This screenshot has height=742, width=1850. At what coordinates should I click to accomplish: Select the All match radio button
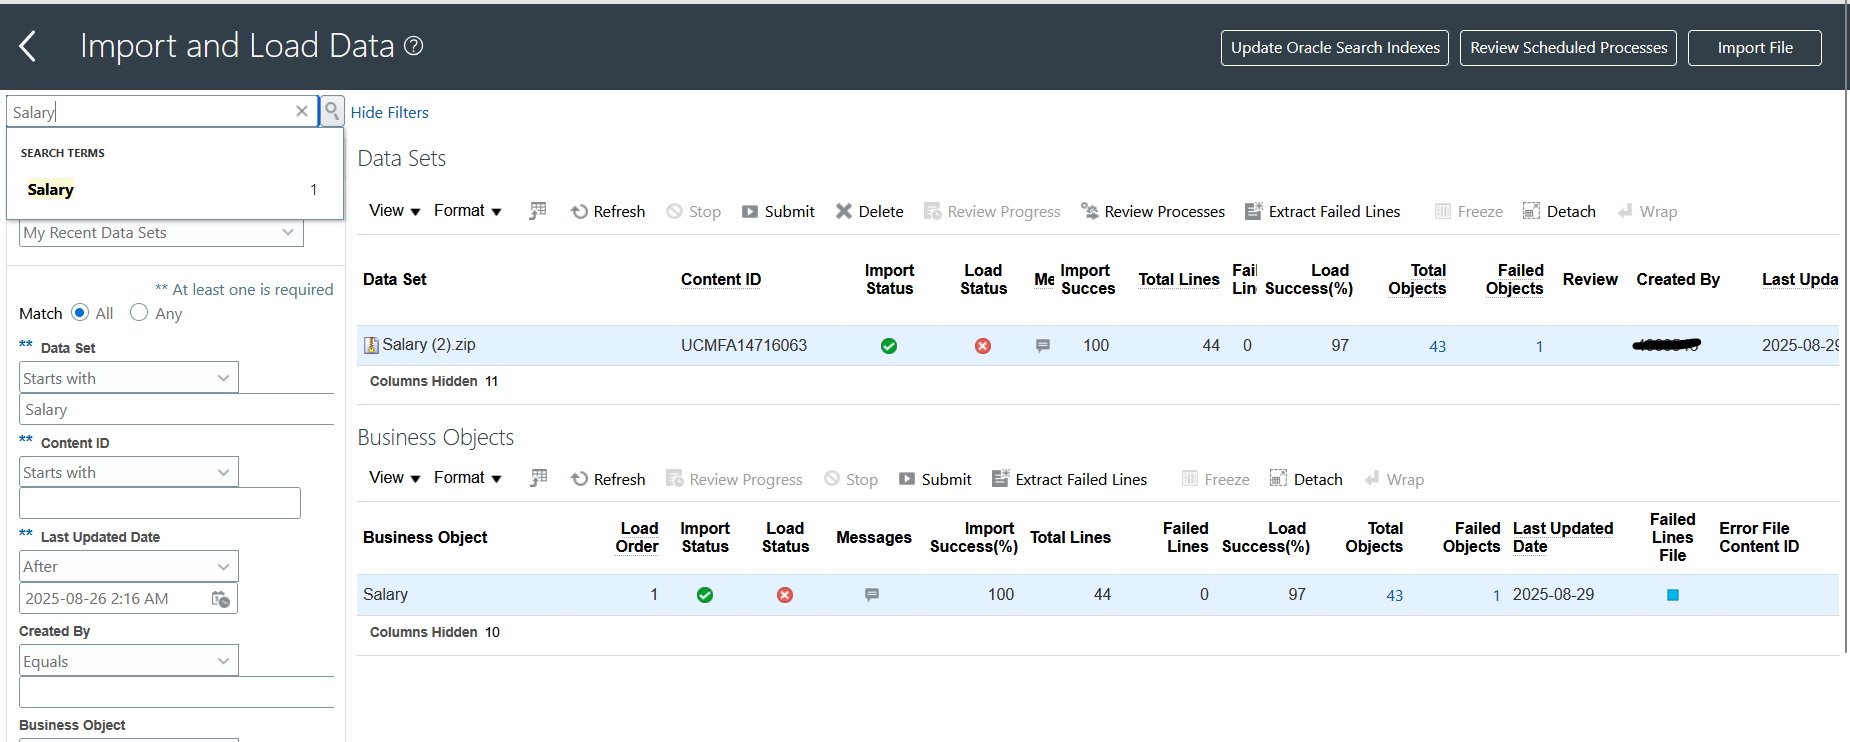pos(80,313)
